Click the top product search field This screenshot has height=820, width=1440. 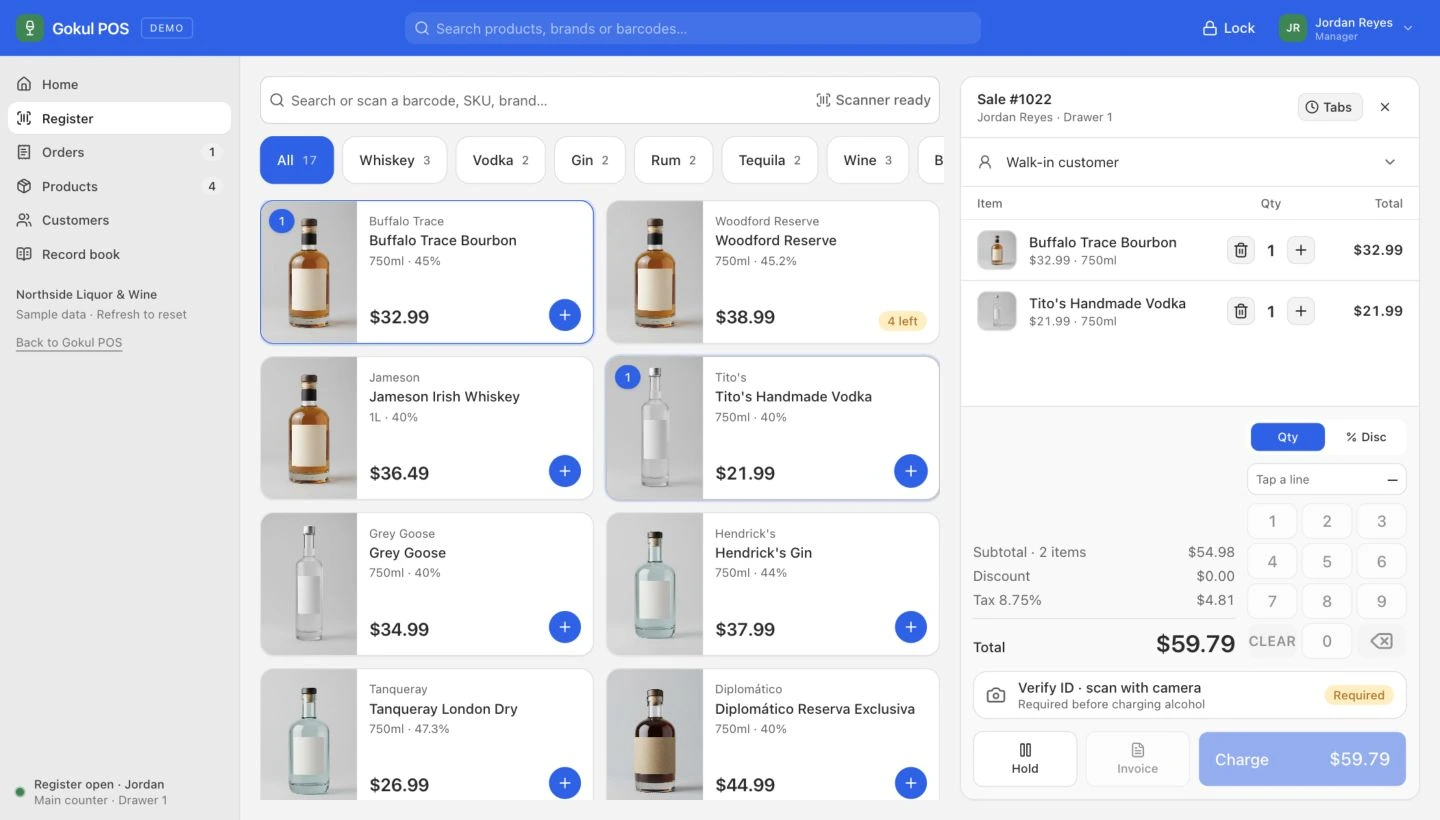click(693, 28)
